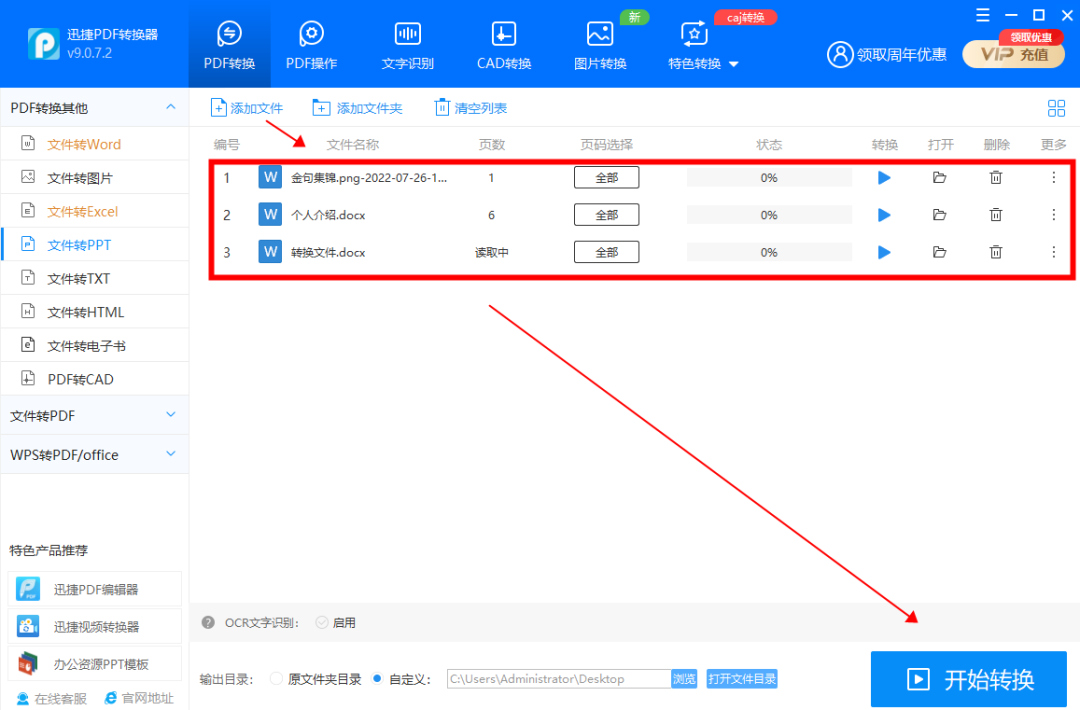Select the 自定义 output radio button
The height and width of the screenshot is (710, 1080).
click(377, 679)
